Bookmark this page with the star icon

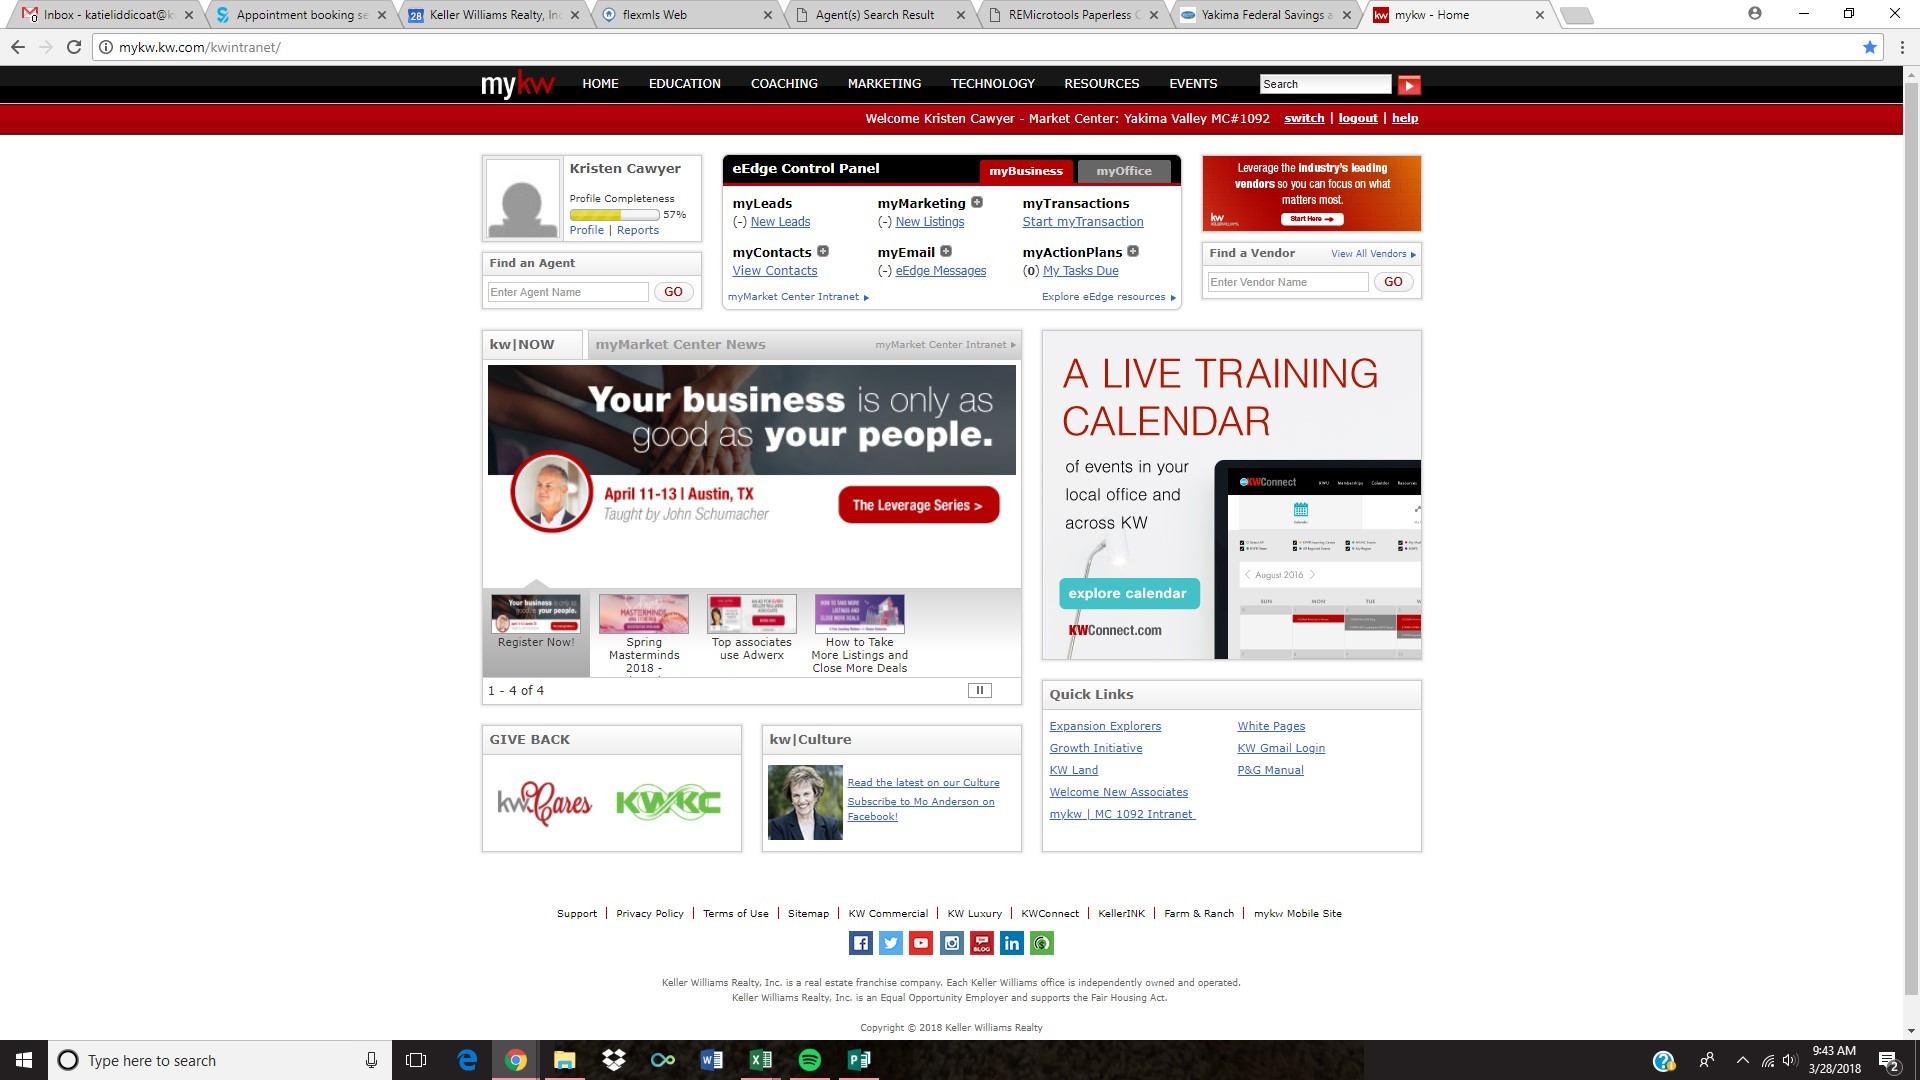[1869, 47]
